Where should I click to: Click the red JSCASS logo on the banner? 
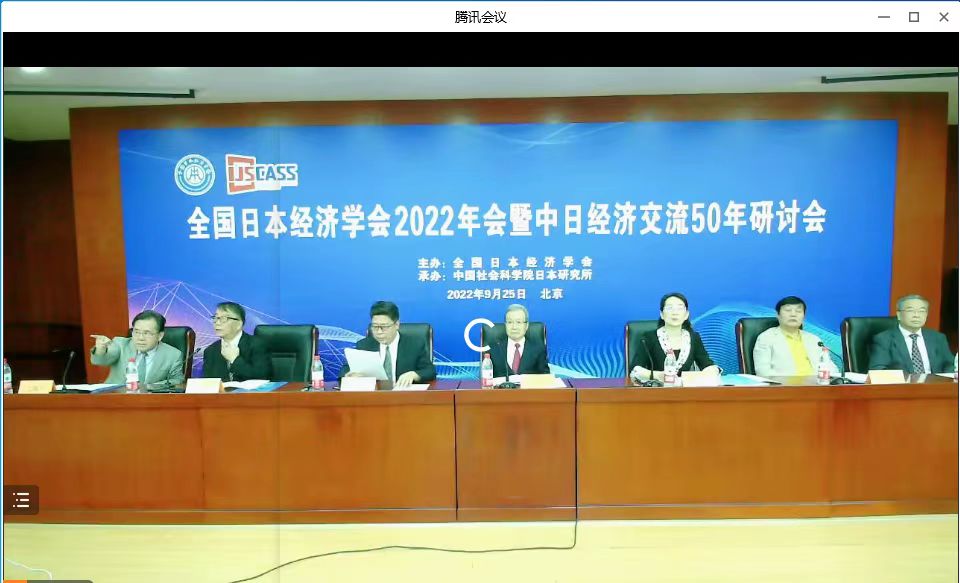(261, 174)
